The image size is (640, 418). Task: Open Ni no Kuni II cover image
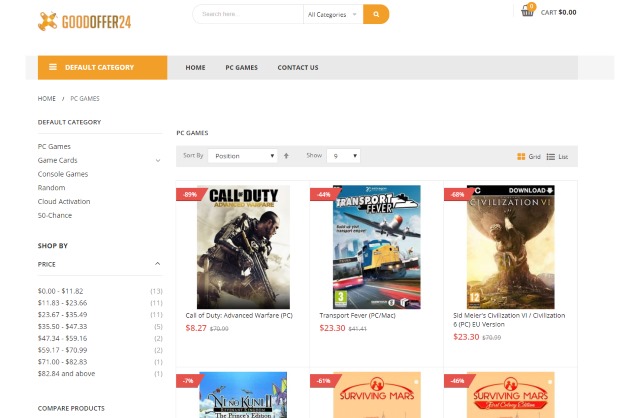pyautogui.click(x=243, y=395)
